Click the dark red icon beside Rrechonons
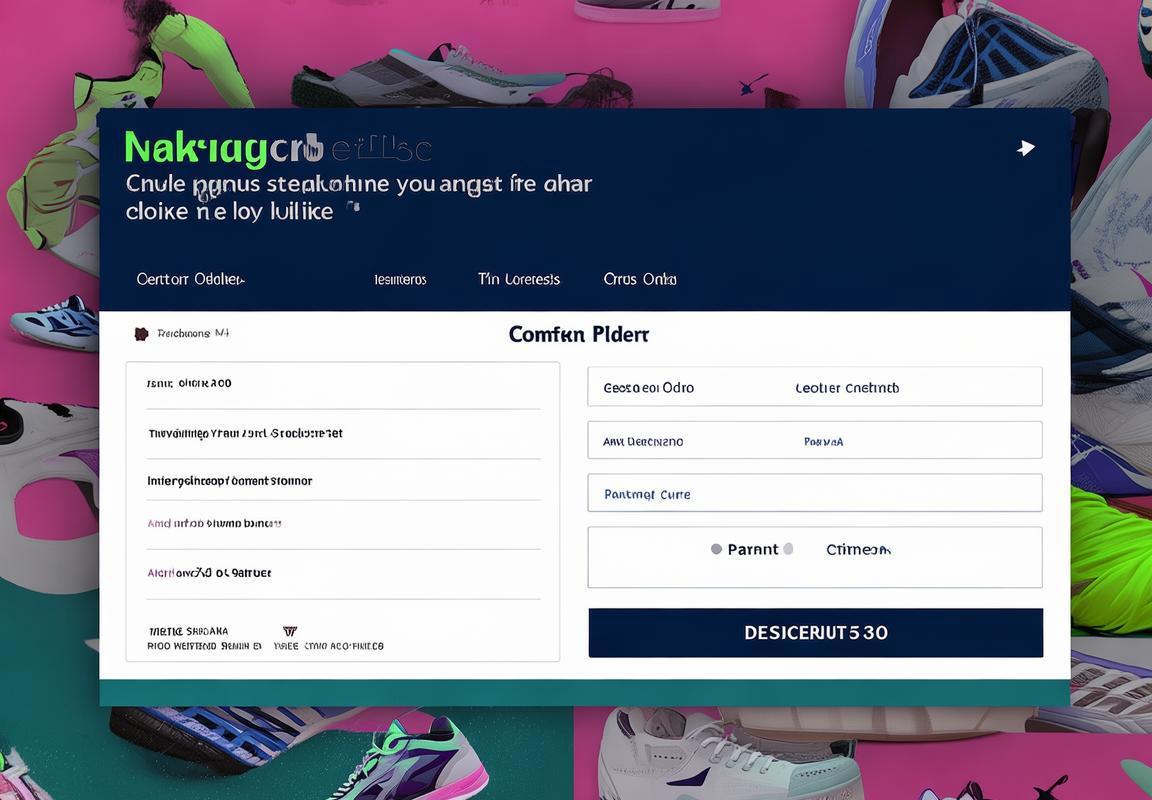This screenshot has height=800, width=1152. pos(141,334)
